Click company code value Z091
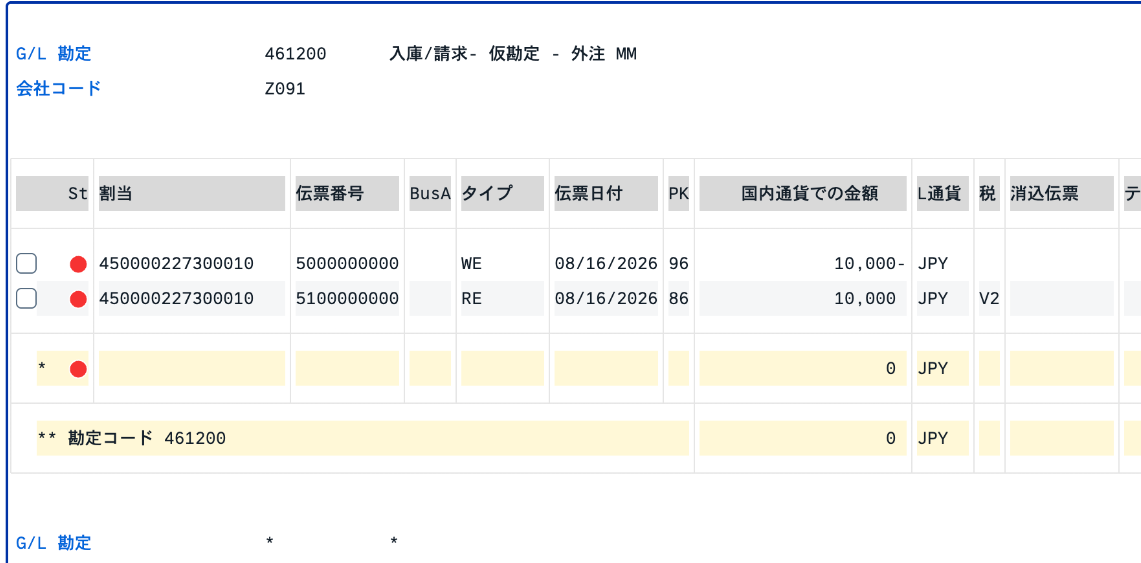1141x563 pixels. point(285,89)
